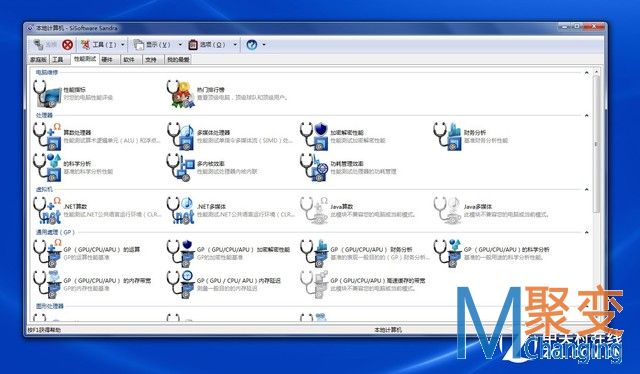Open the 热门排行榜 ranking module
This screenshot has width=640, height=374.
click(x=228, y=94)
